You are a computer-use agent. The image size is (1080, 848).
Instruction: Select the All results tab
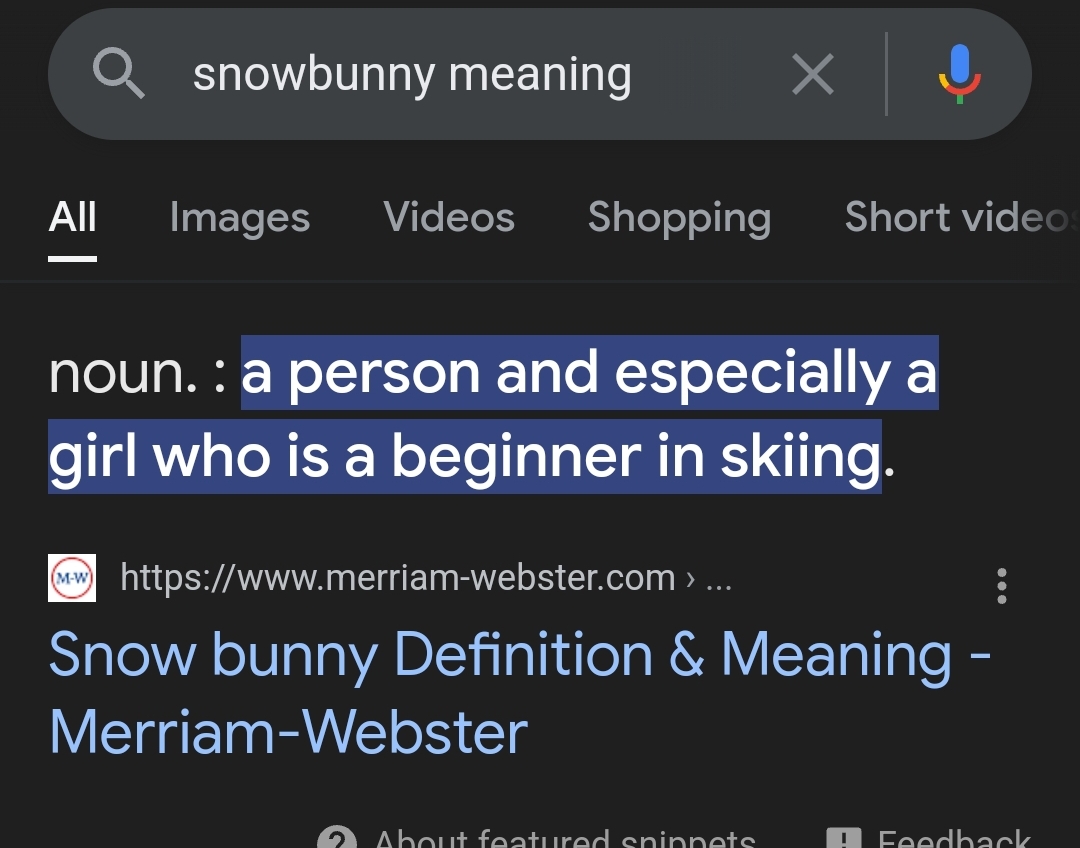[72, 218]
